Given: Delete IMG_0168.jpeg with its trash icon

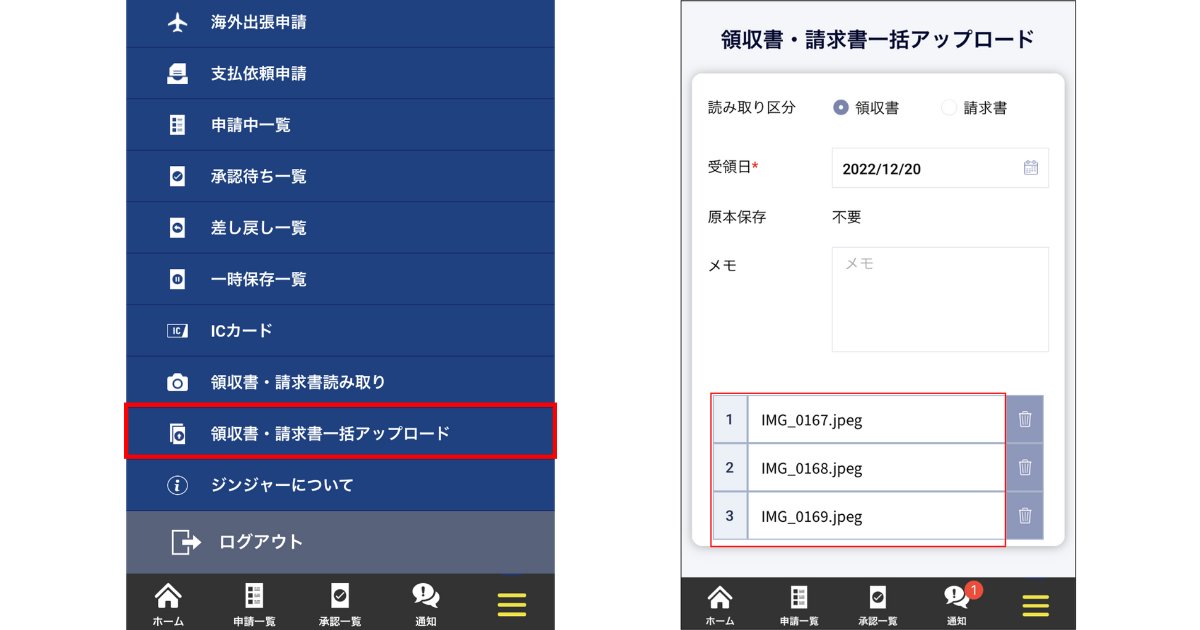Looking at the screenshot, I should [x=1024, y=468].
